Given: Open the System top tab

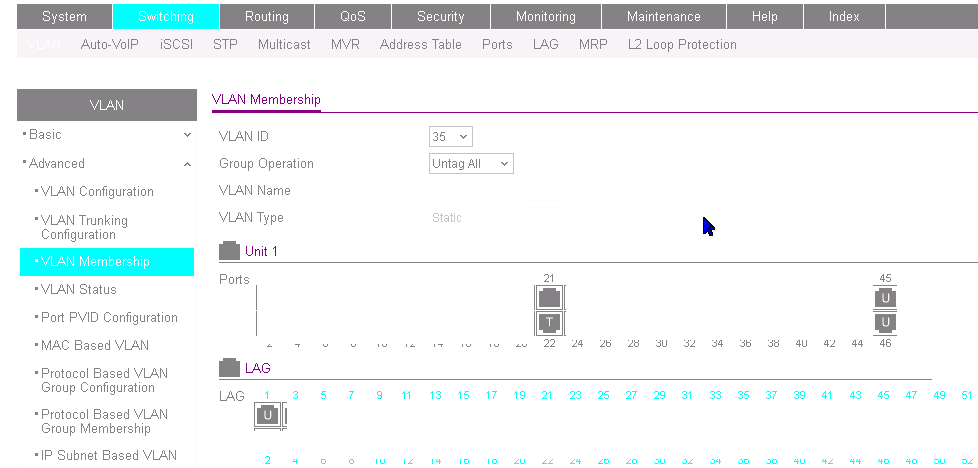Looking at the screenshot, I should pyautogui.click(x=64, y=17).
